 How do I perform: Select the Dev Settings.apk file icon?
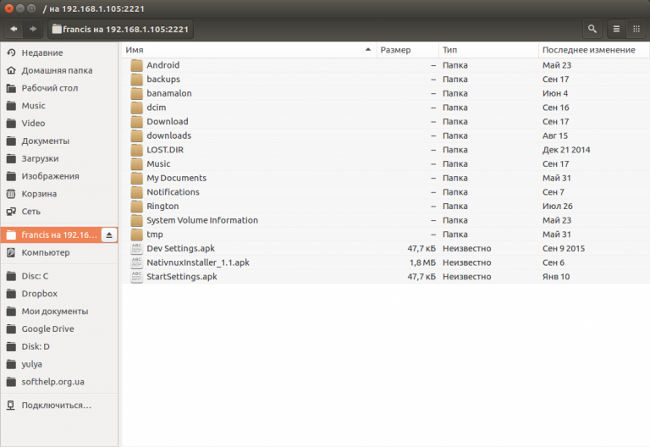[x=136, y=248]
